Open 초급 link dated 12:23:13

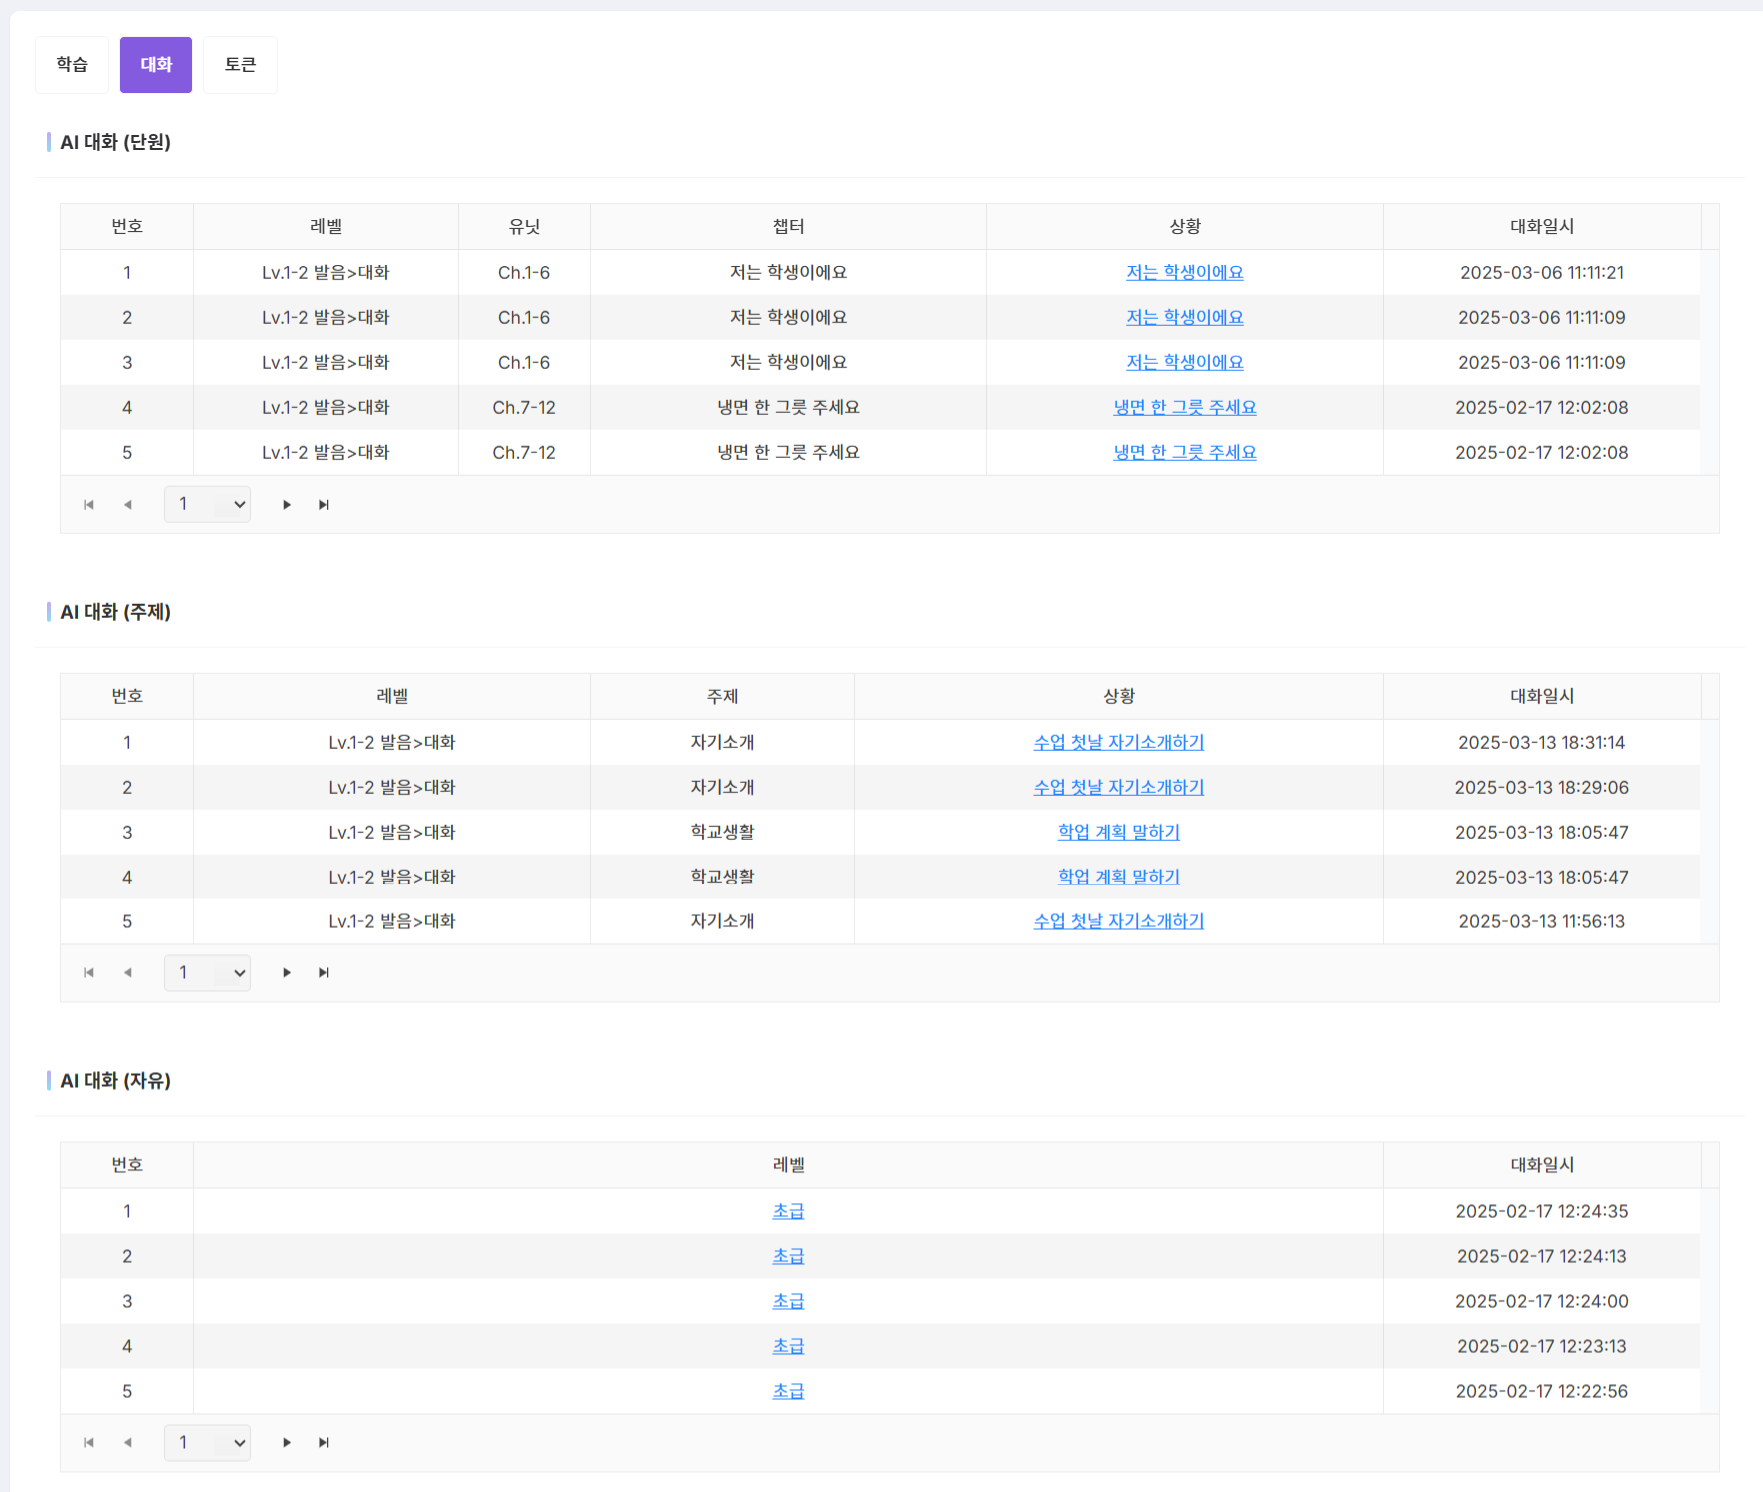788,1347
